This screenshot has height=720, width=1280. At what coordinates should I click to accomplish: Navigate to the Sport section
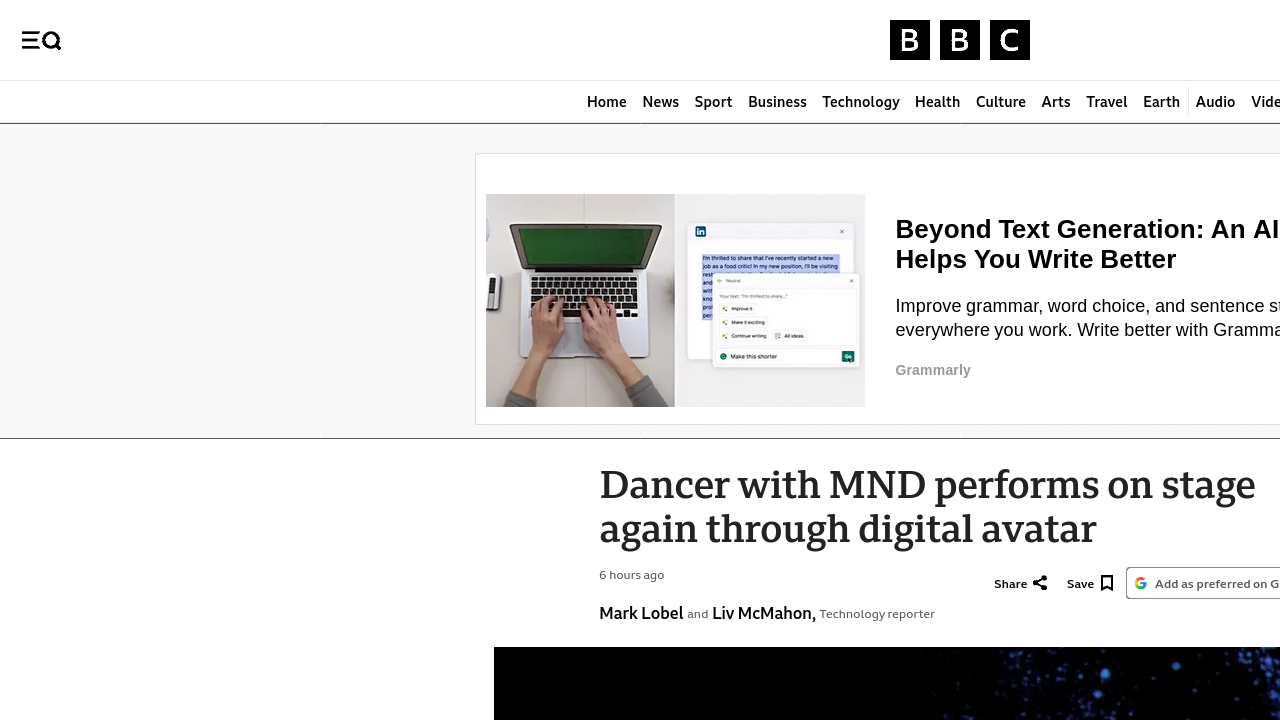[x=713, y=102]
